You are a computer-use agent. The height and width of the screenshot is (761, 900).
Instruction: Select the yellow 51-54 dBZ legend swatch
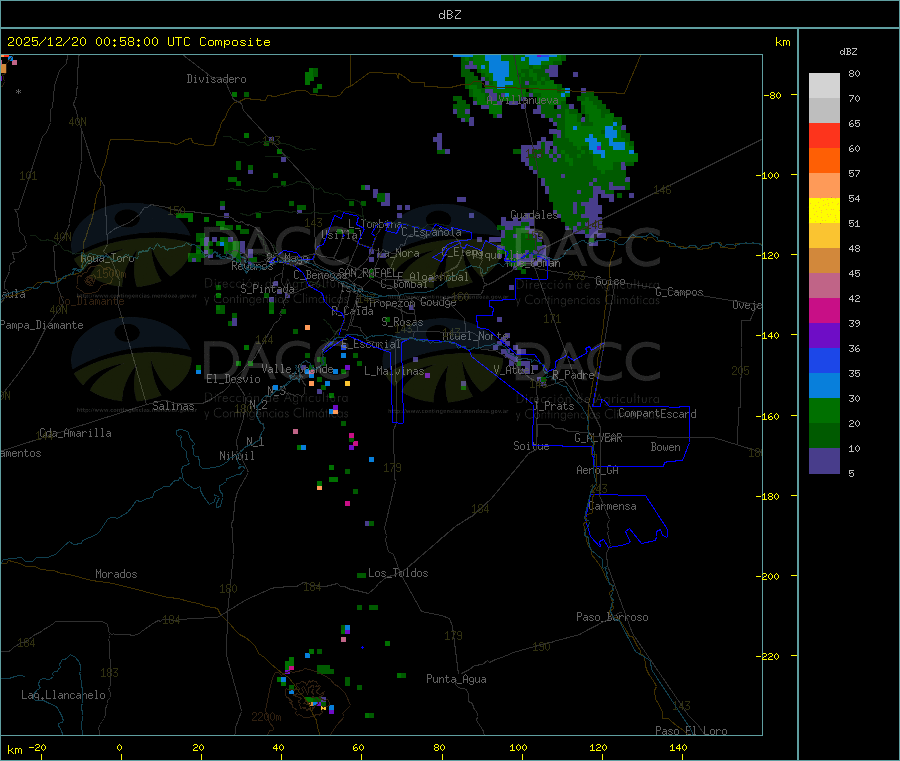tap(824, 211)
